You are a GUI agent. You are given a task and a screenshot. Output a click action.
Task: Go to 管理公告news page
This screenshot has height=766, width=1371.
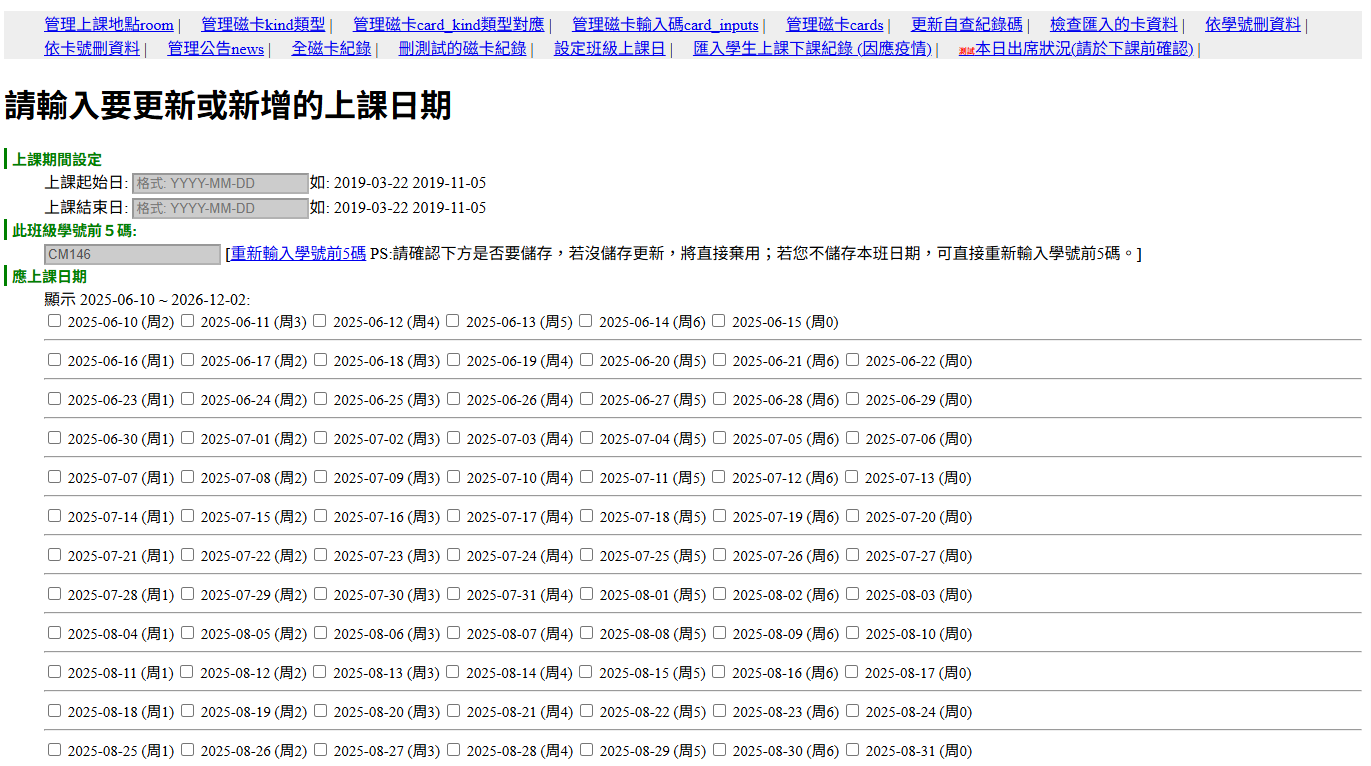pyautogui.click(x=216, y=48)
